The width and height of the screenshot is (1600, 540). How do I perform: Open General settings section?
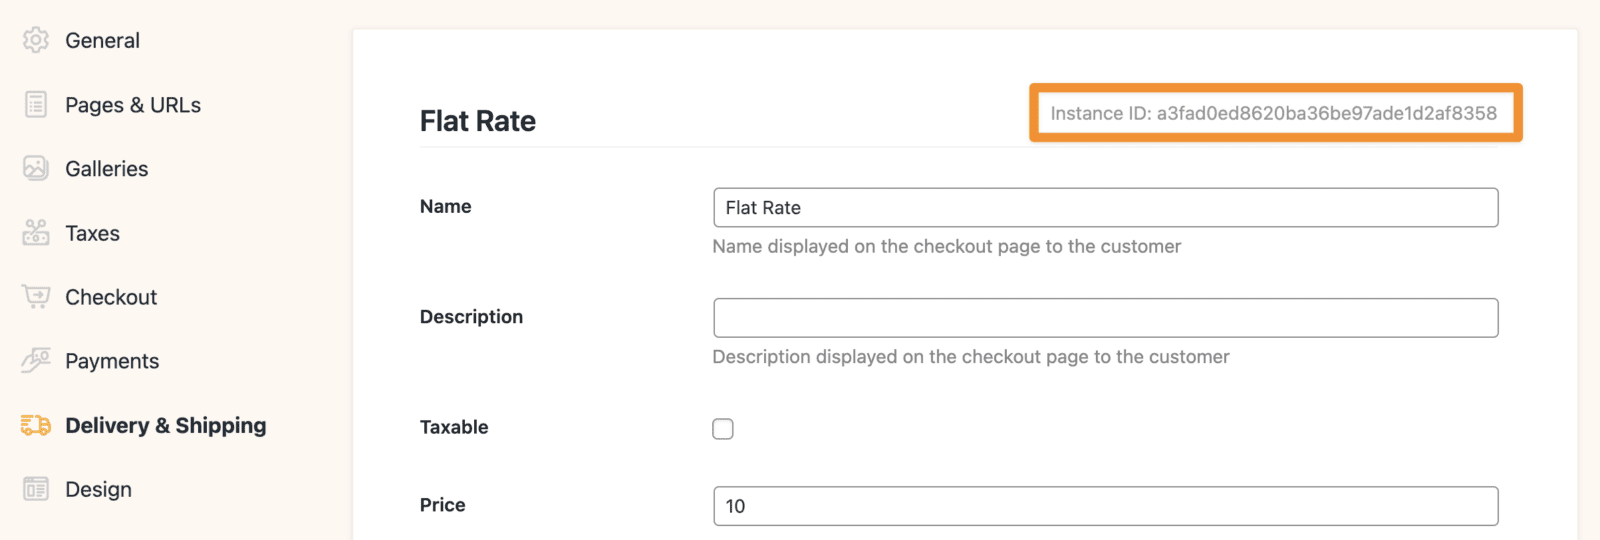102,40
